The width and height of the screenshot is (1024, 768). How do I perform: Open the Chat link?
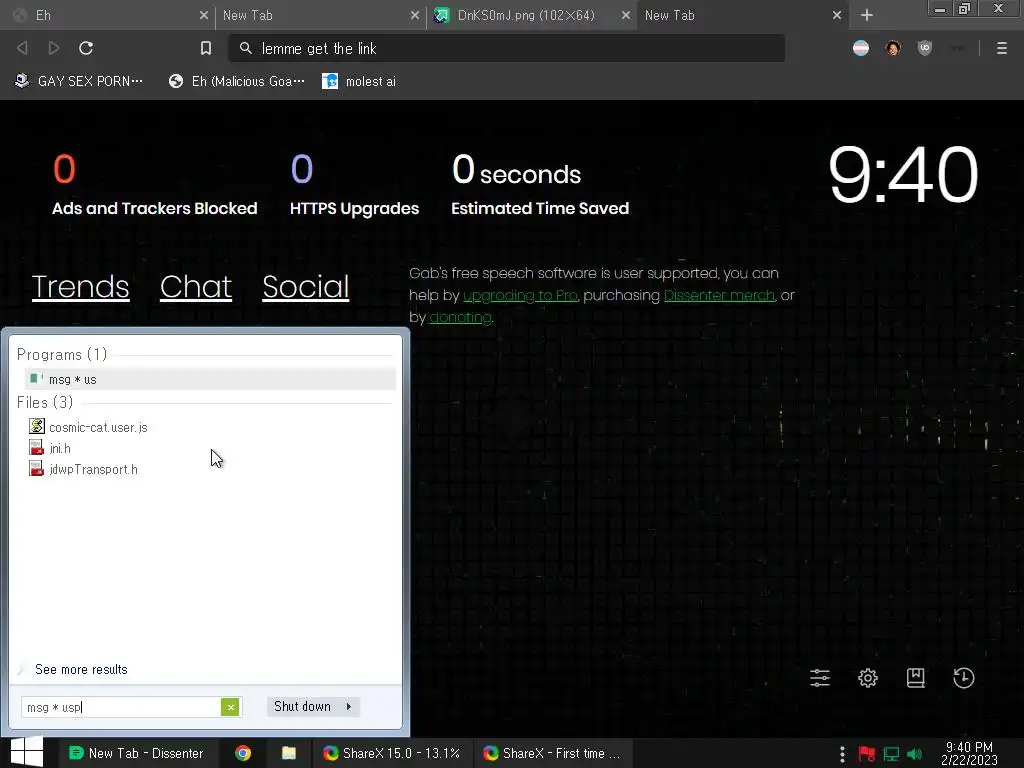coord(196,287)
